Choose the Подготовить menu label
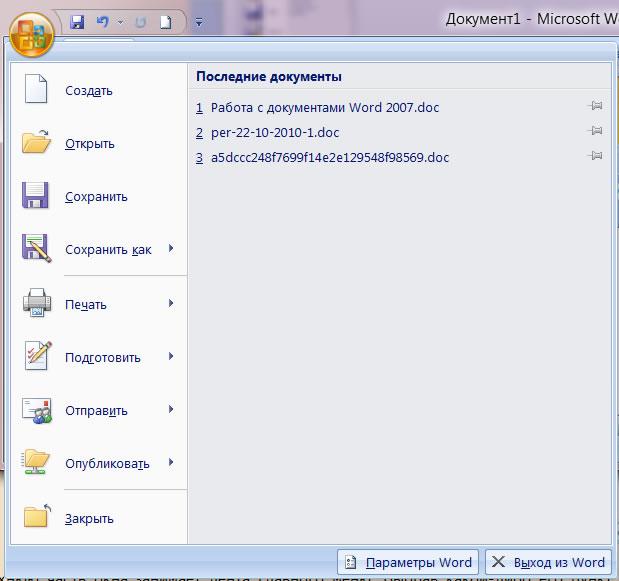The width and height of the screenshot is (619, 581). click(103, 358)
